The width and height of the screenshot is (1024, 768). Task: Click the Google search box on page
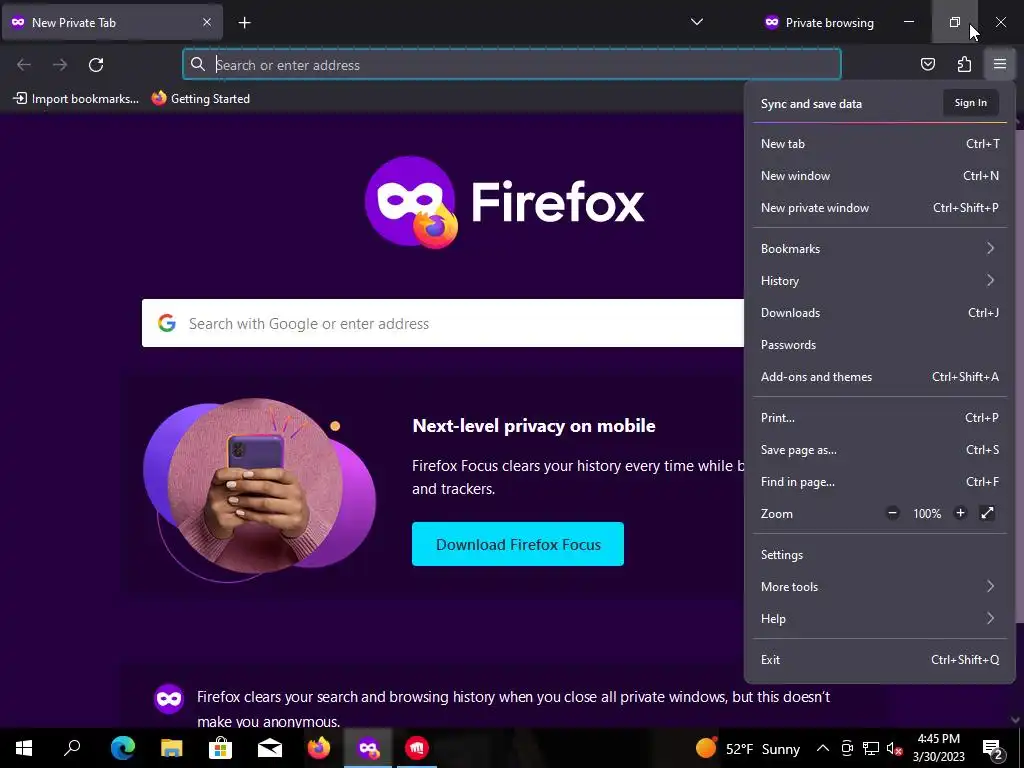(443, 323)
